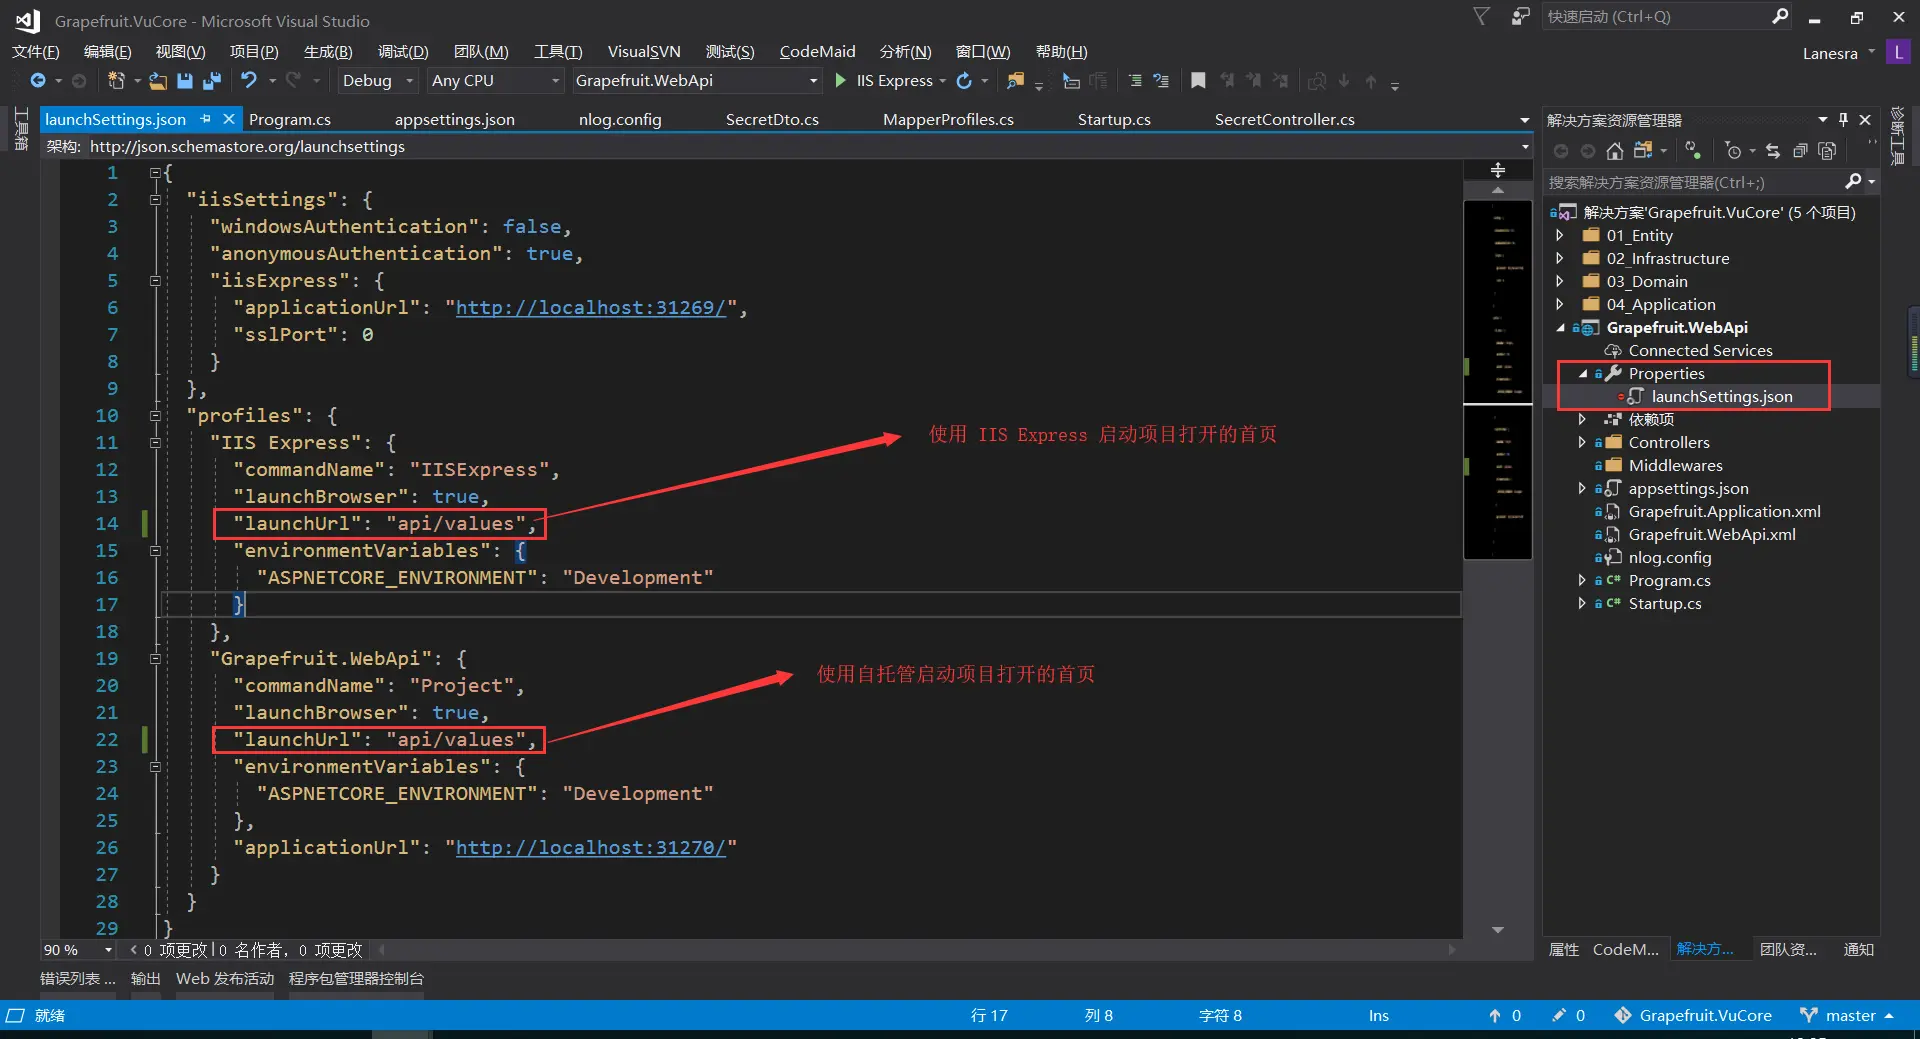Select launchSettings.json in Solution Explorer

(1722, 397)
